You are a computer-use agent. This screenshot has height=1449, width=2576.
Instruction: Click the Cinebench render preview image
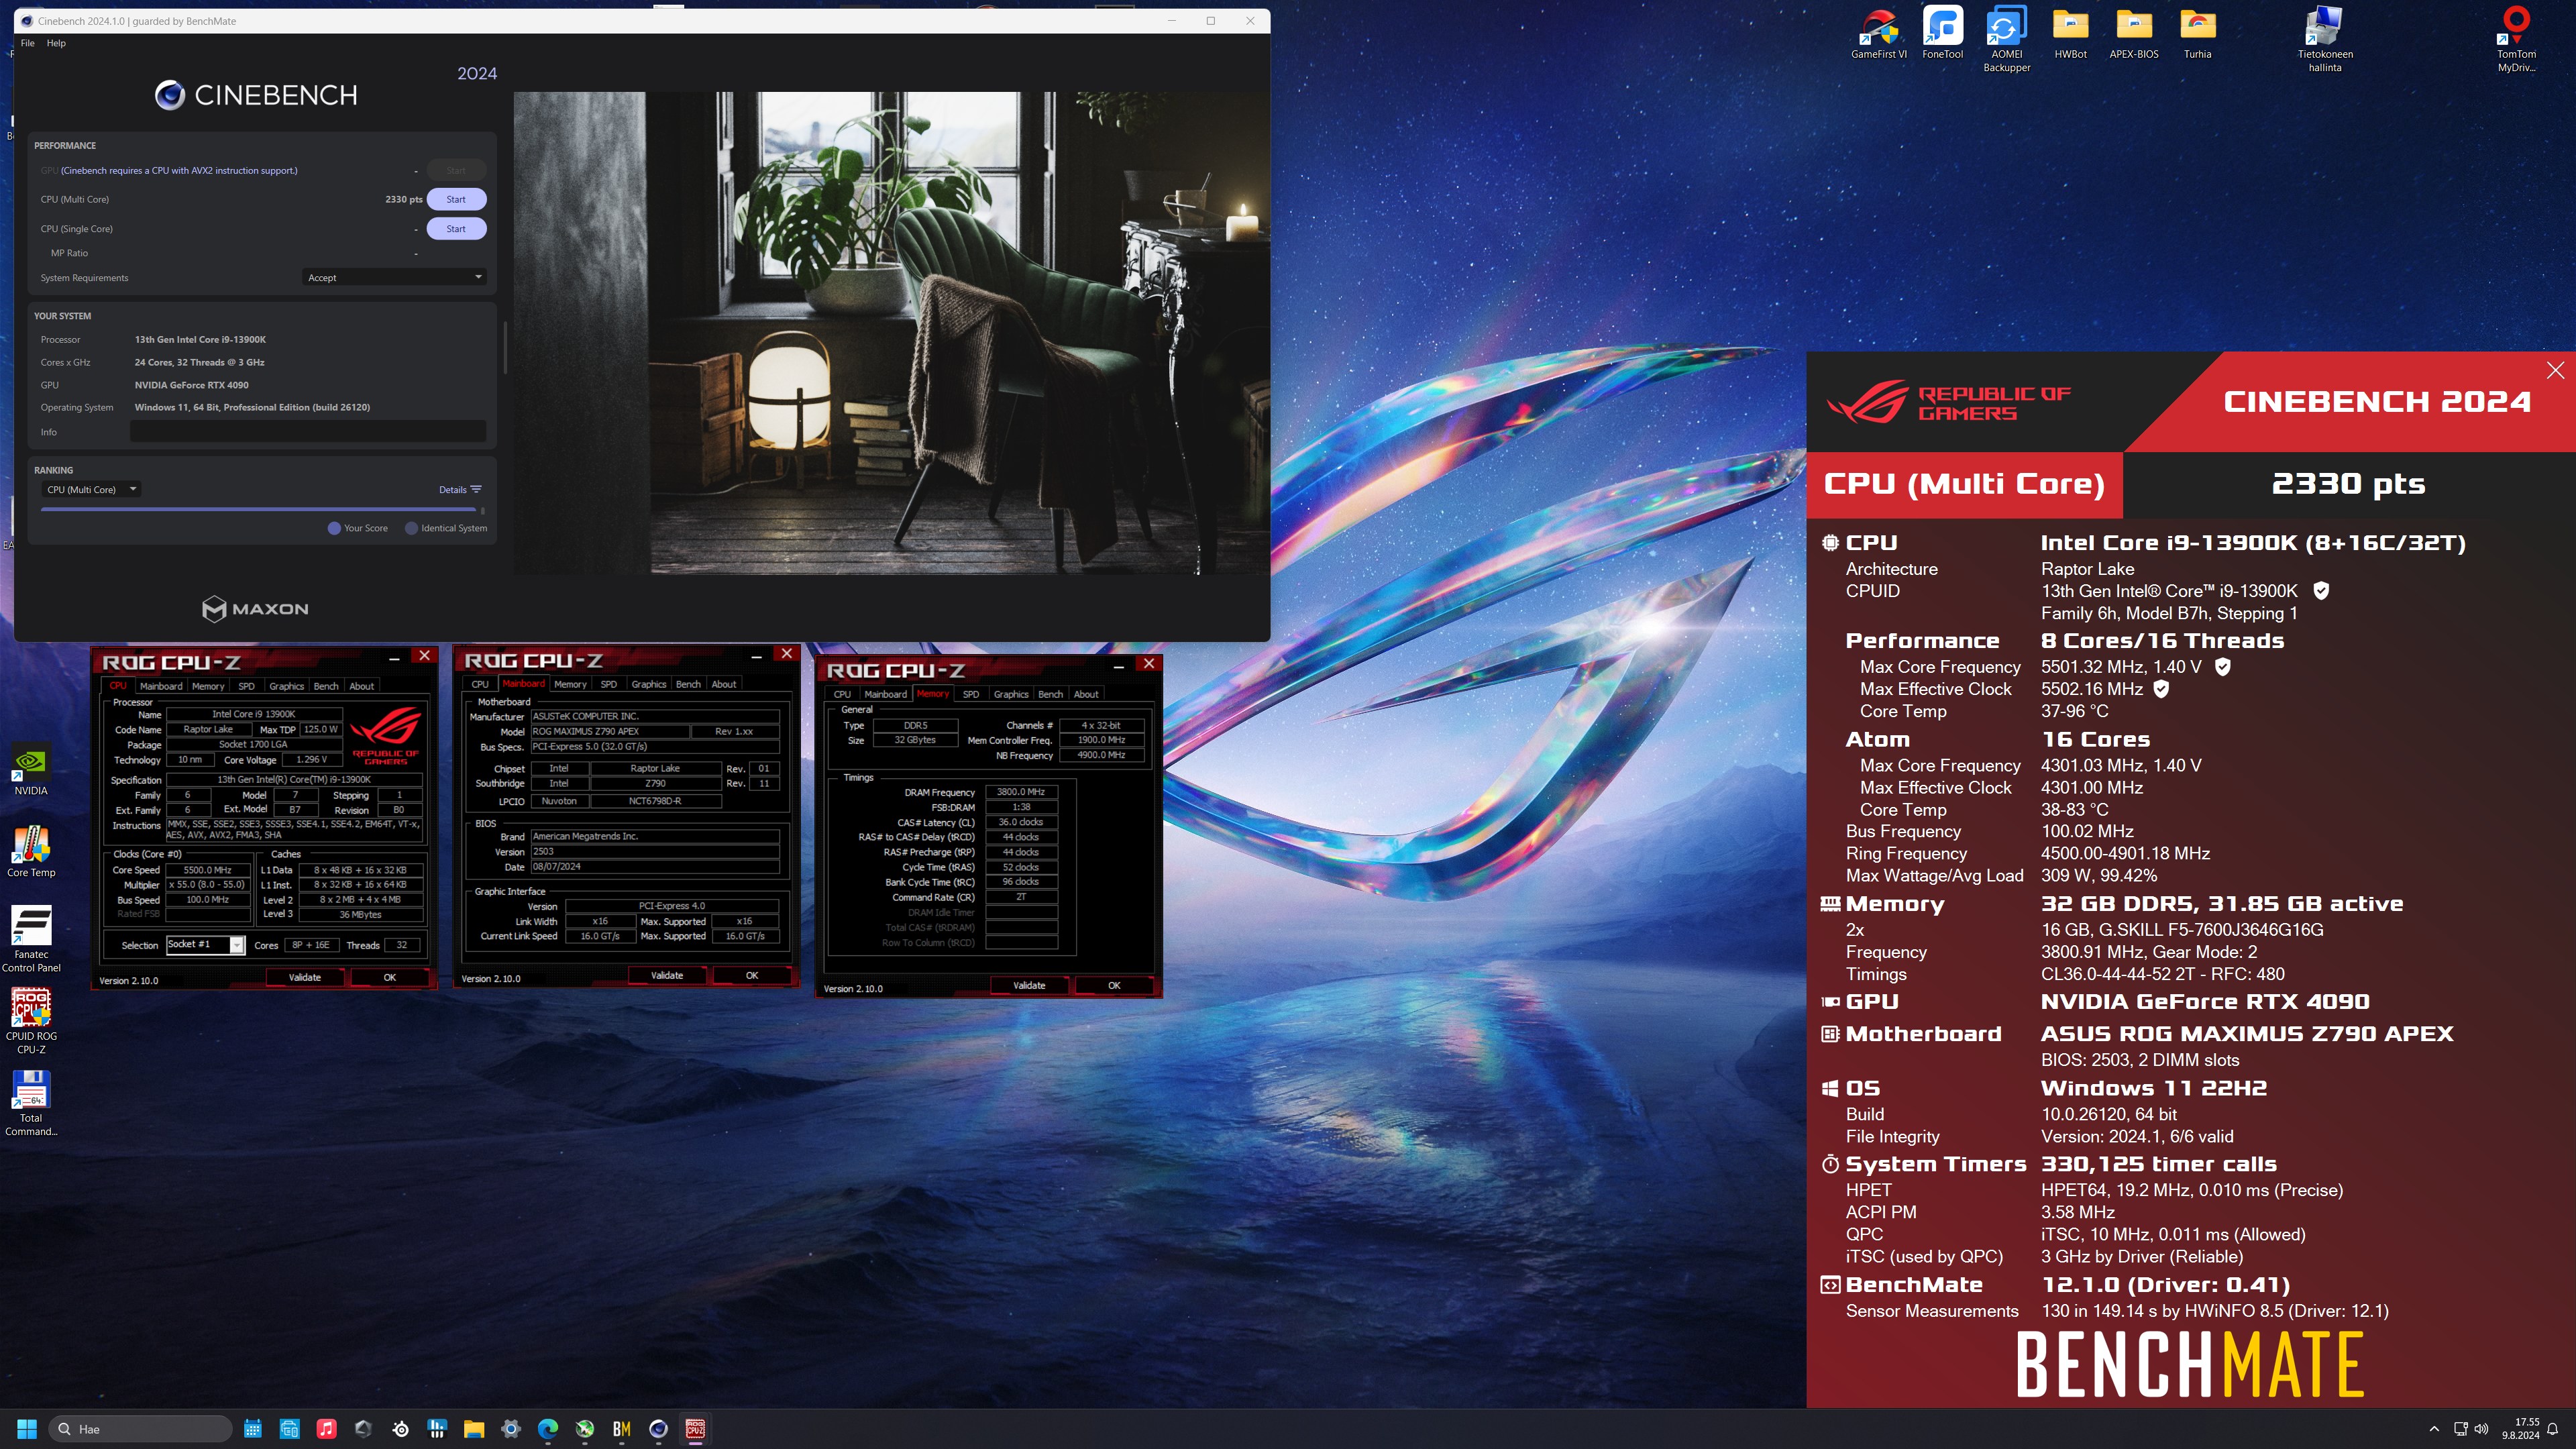click(x=891, y=333)
